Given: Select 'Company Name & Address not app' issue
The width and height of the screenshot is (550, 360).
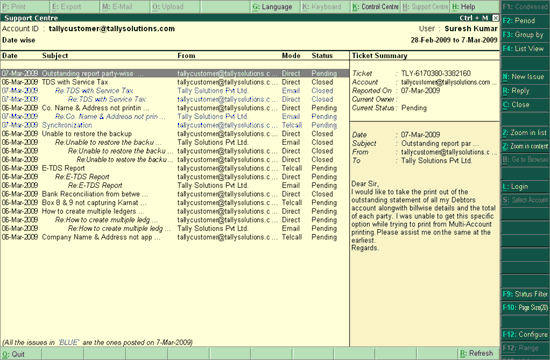Looking at the screenshot, I should coord(175,237).
